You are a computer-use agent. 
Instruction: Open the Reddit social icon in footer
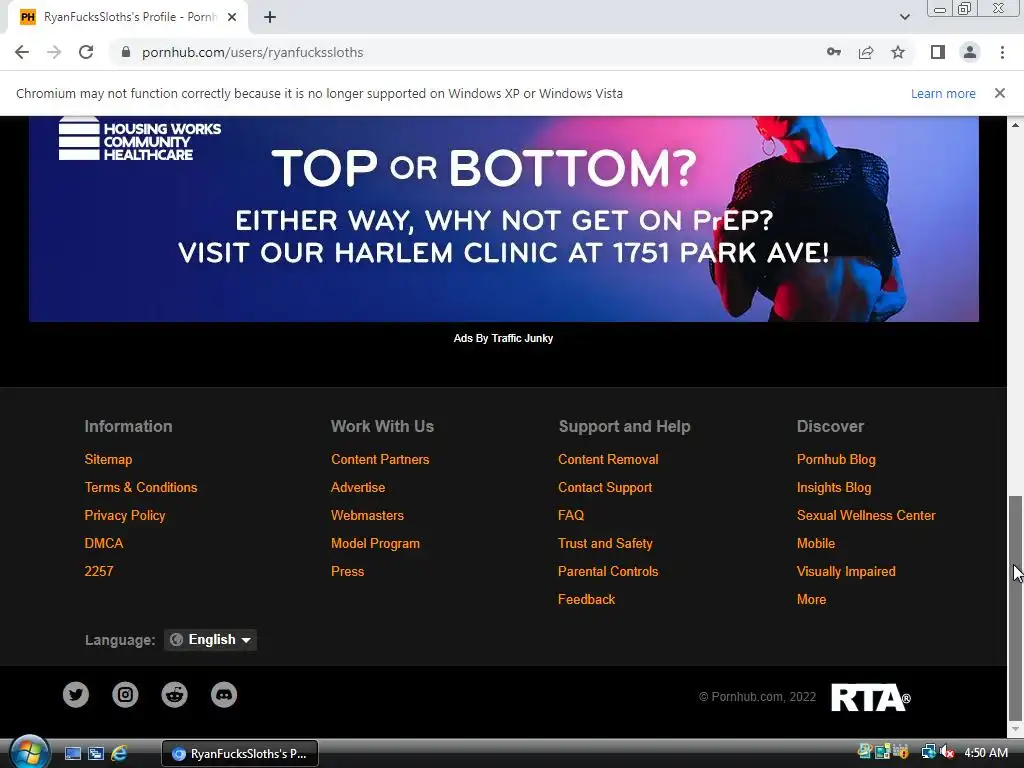pos(174,695)
